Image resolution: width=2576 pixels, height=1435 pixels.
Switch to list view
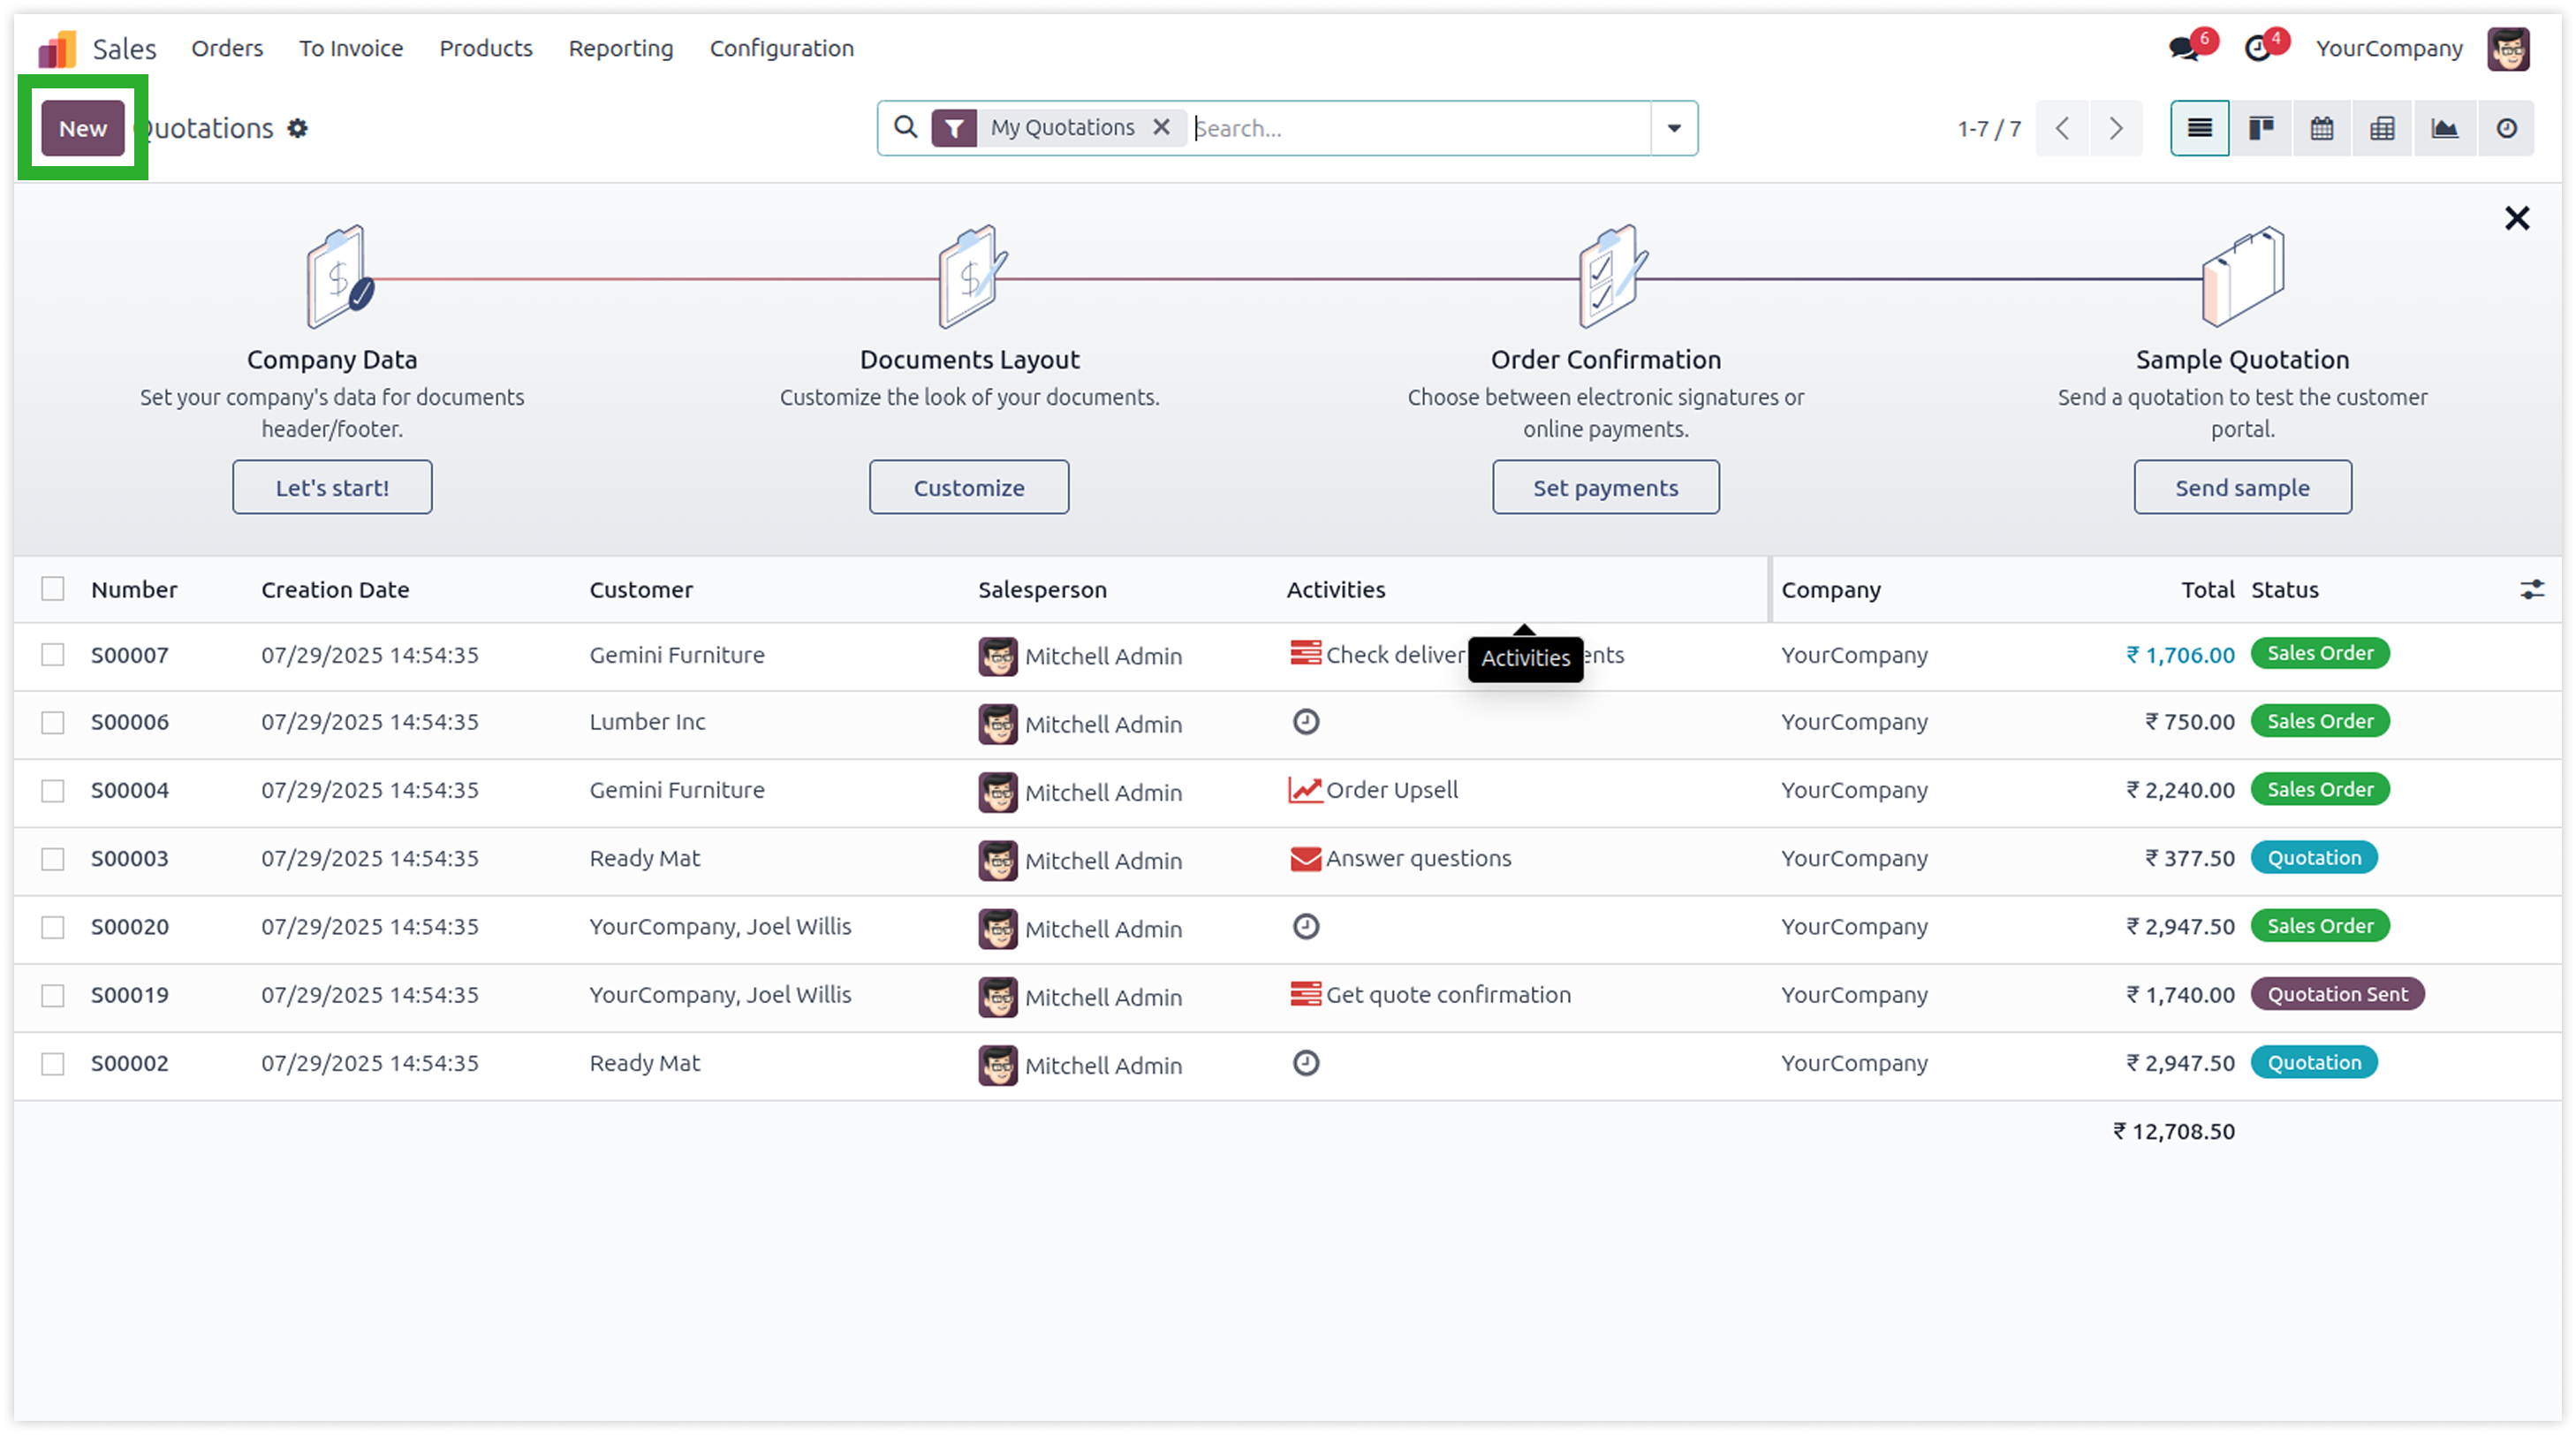[2199, 128]
